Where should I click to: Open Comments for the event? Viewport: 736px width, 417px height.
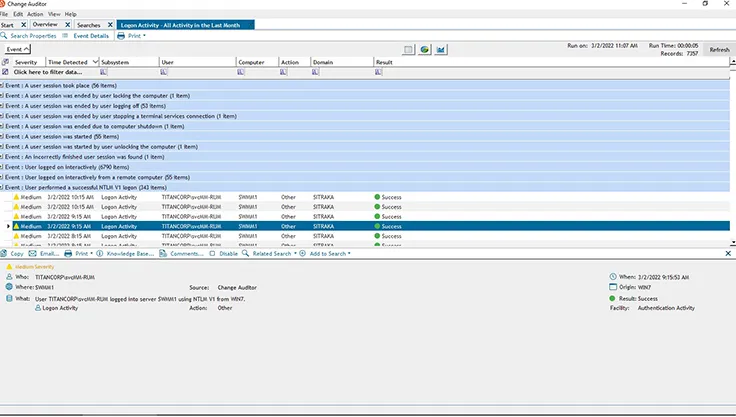181,254
